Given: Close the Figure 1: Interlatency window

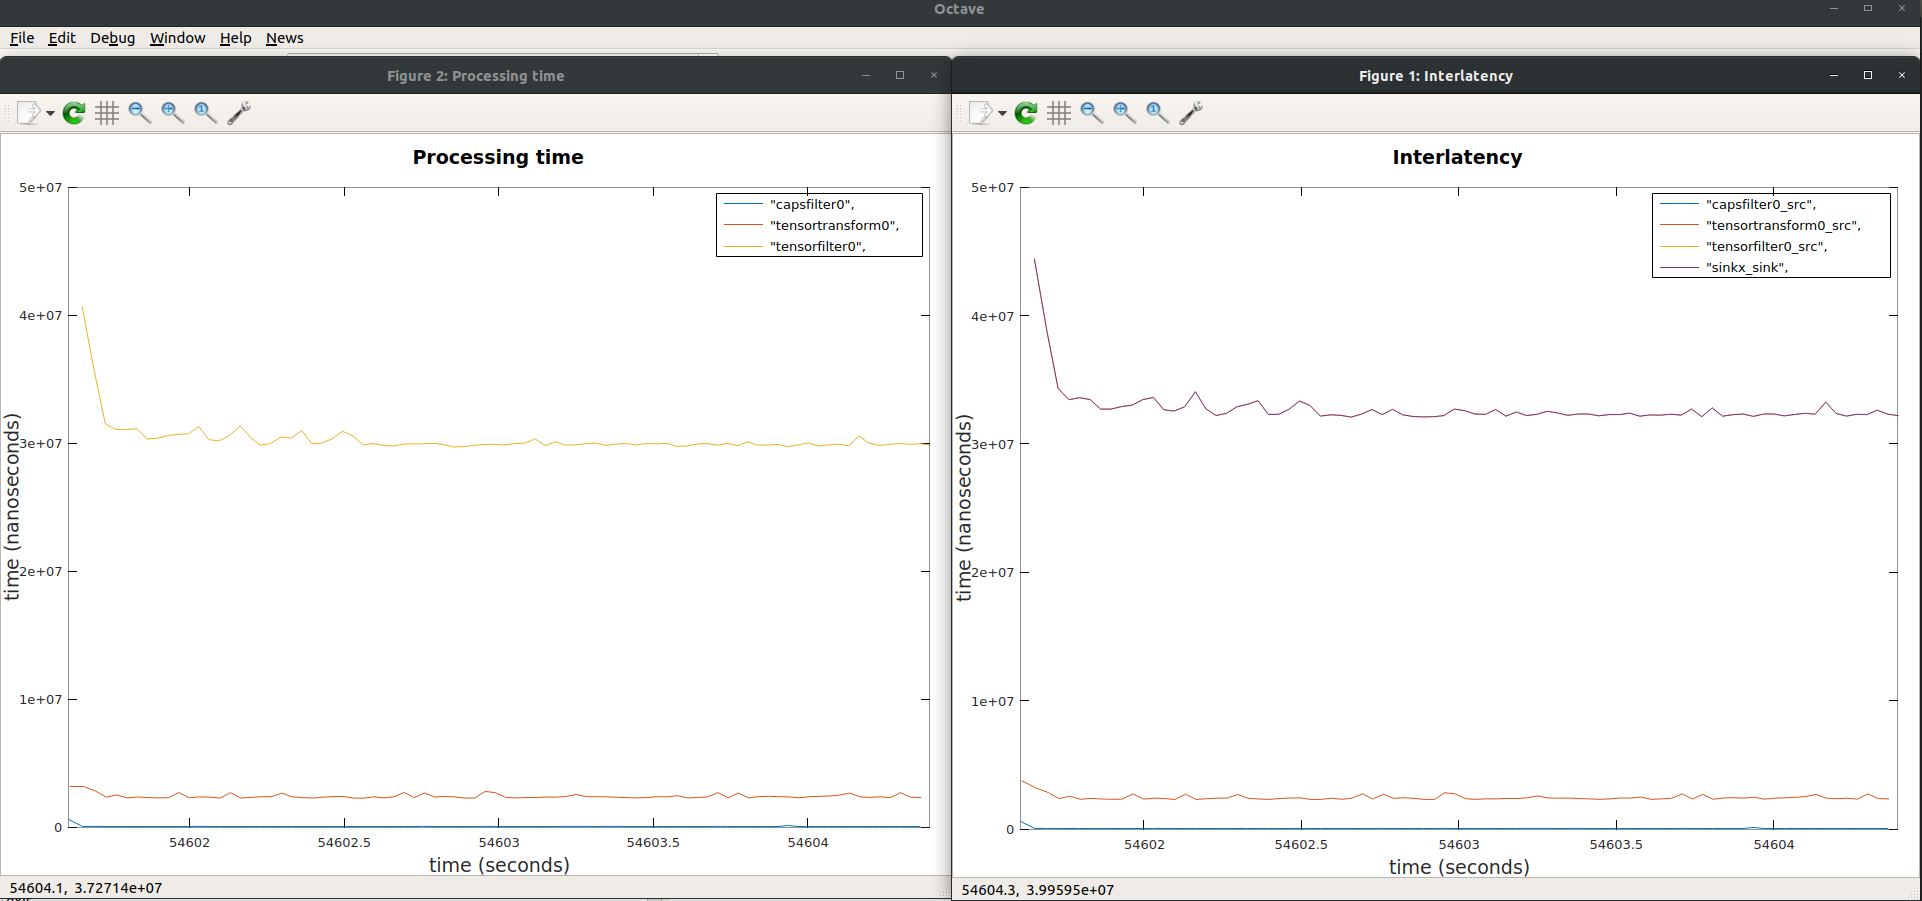Looking at the screenshot, I should (x=1902, y=76).
